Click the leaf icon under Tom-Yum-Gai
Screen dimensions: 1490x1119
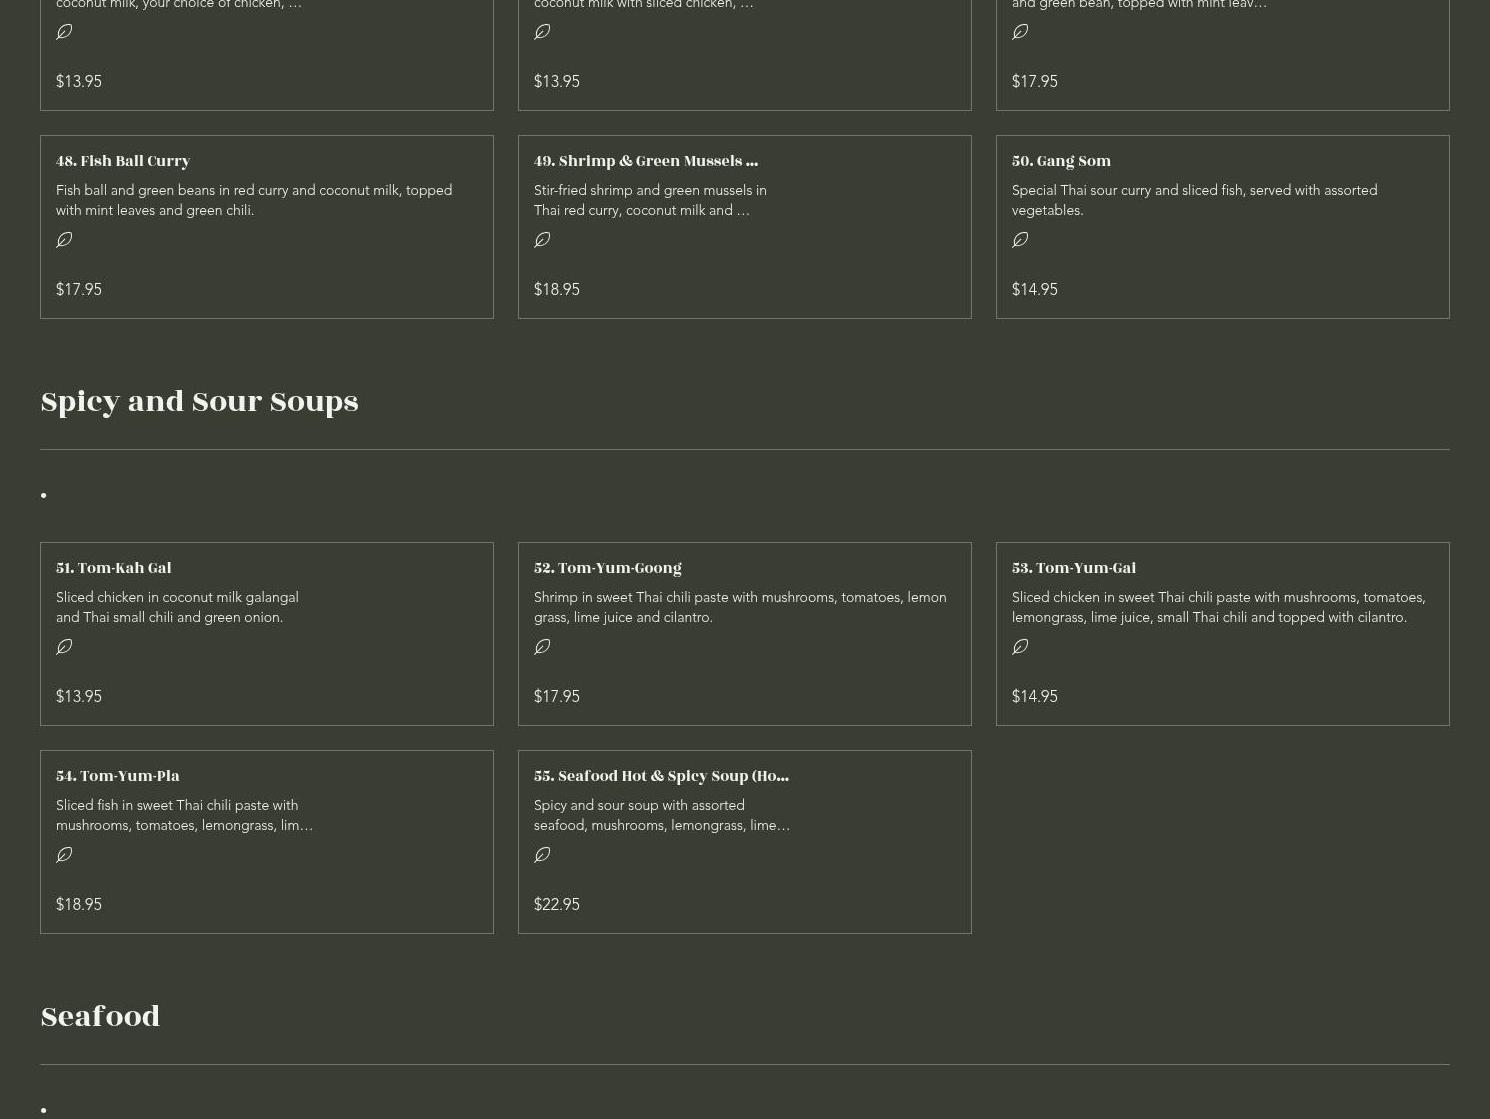[x=1020, y=647]
